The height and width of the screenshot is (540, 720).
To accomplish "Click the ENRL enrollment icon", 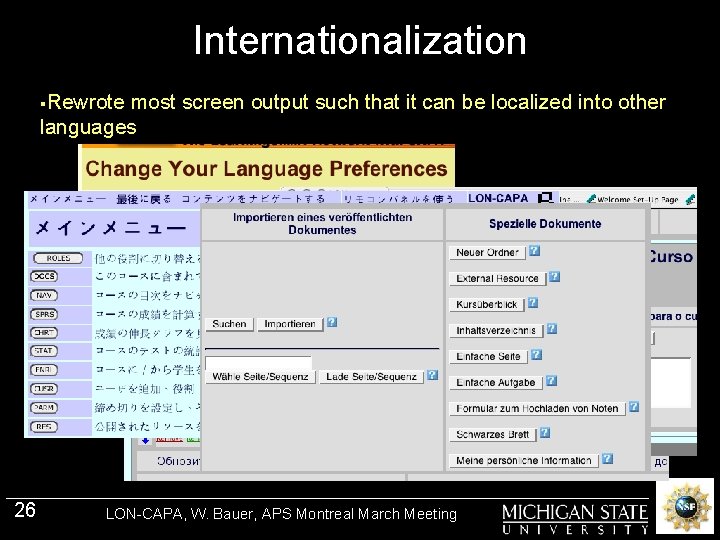I will pos(44,370).
